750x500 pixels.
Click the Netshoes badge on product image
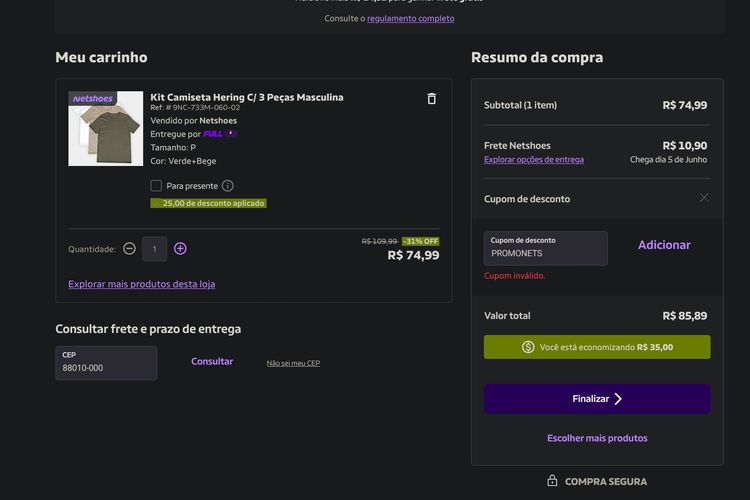(x=92, y=98)
